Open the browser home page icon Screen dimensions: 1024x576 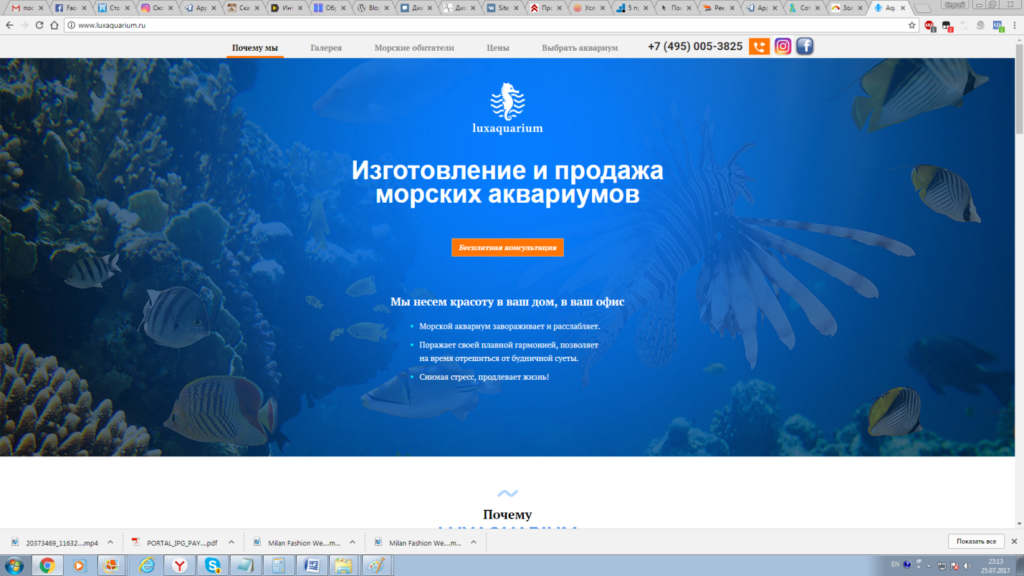coord(54,25)
